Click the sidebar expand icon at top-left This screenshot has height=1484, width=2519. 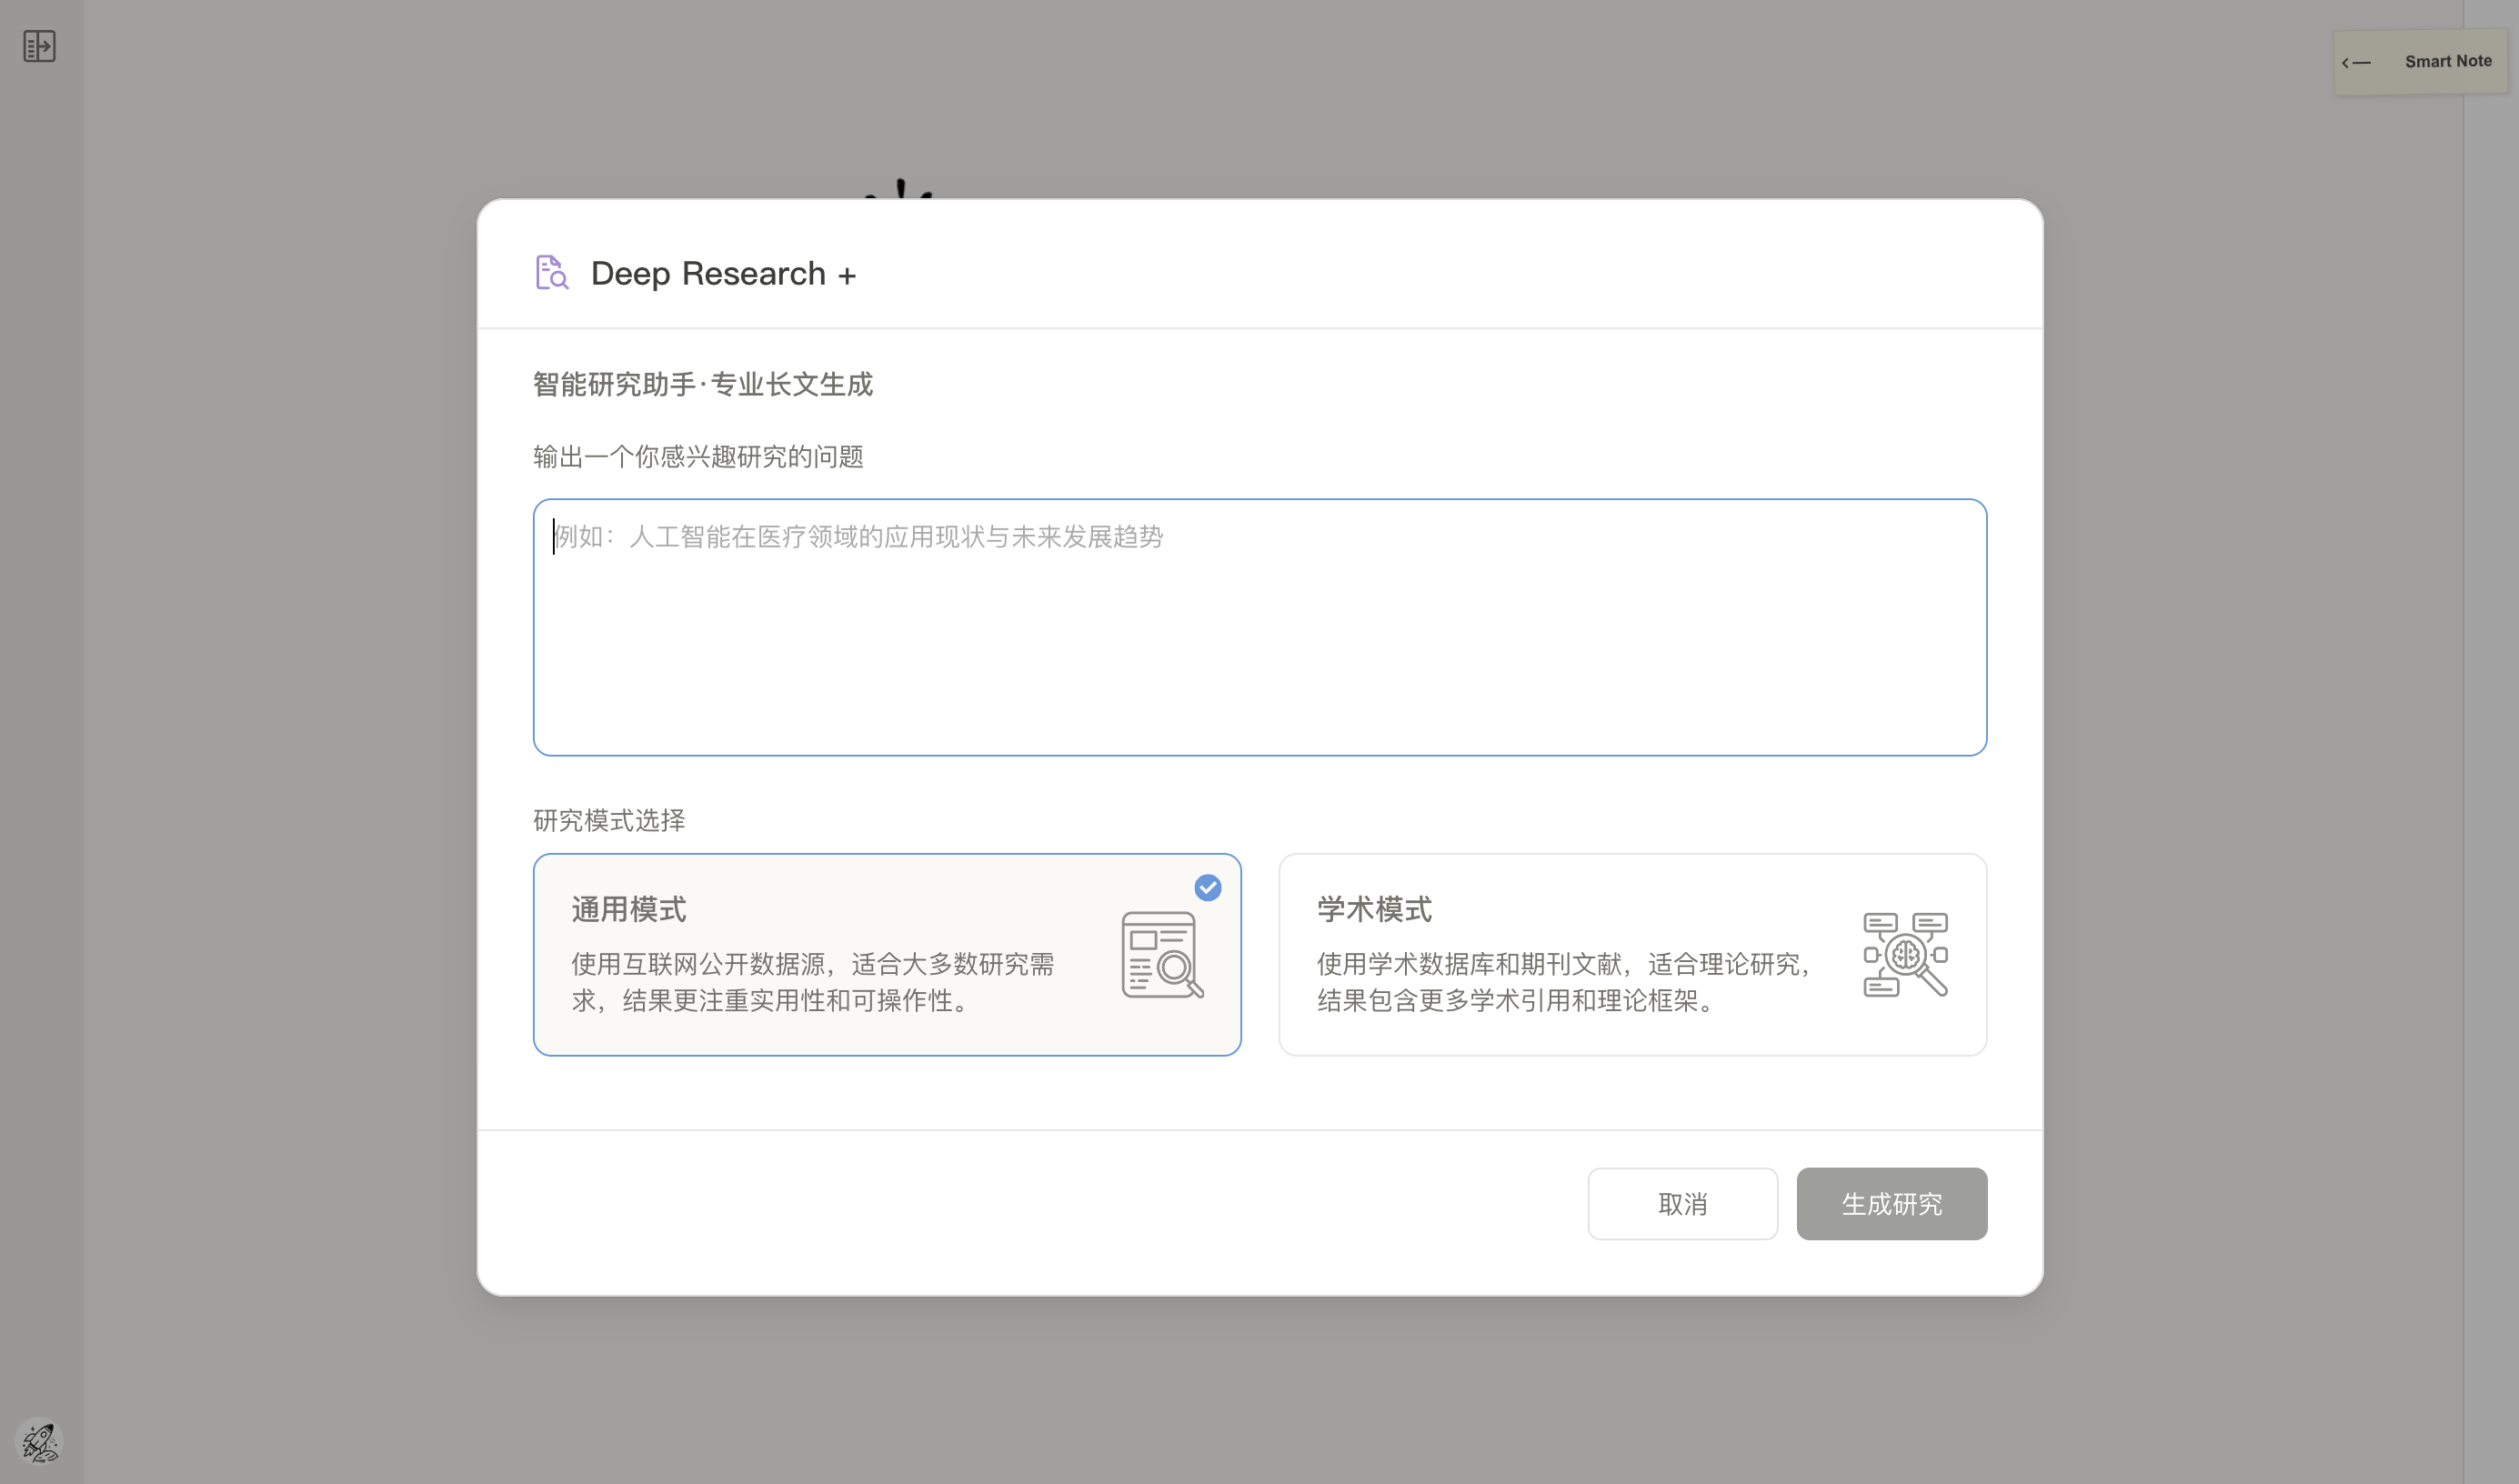[x=39, y=46]
